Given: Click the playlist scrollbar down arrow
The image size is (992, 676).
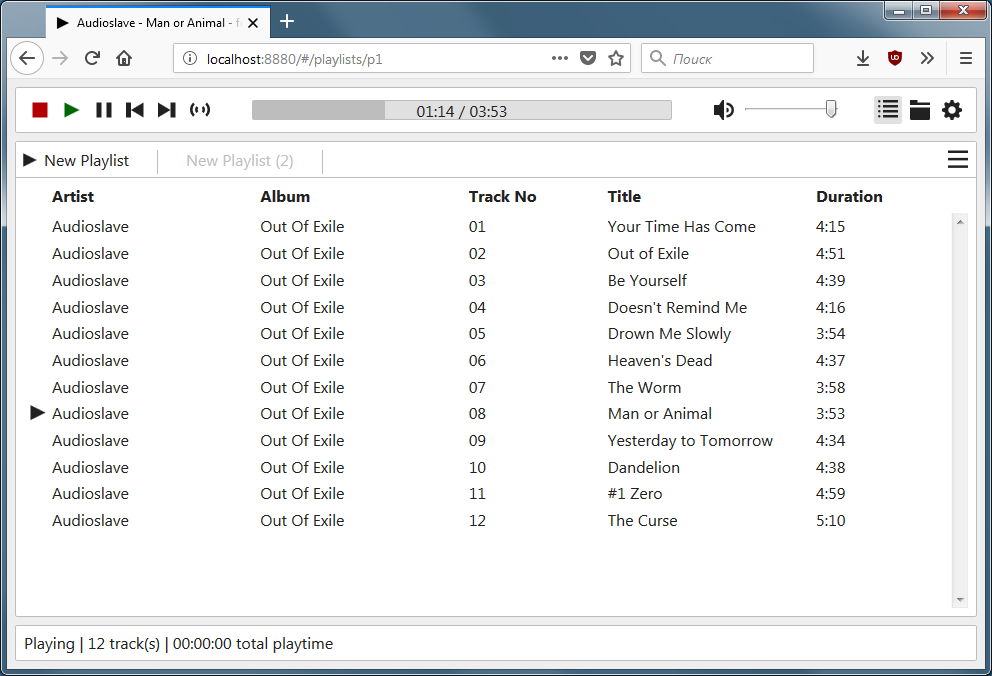Looking at the screenshot, I should tap(960, 599).
